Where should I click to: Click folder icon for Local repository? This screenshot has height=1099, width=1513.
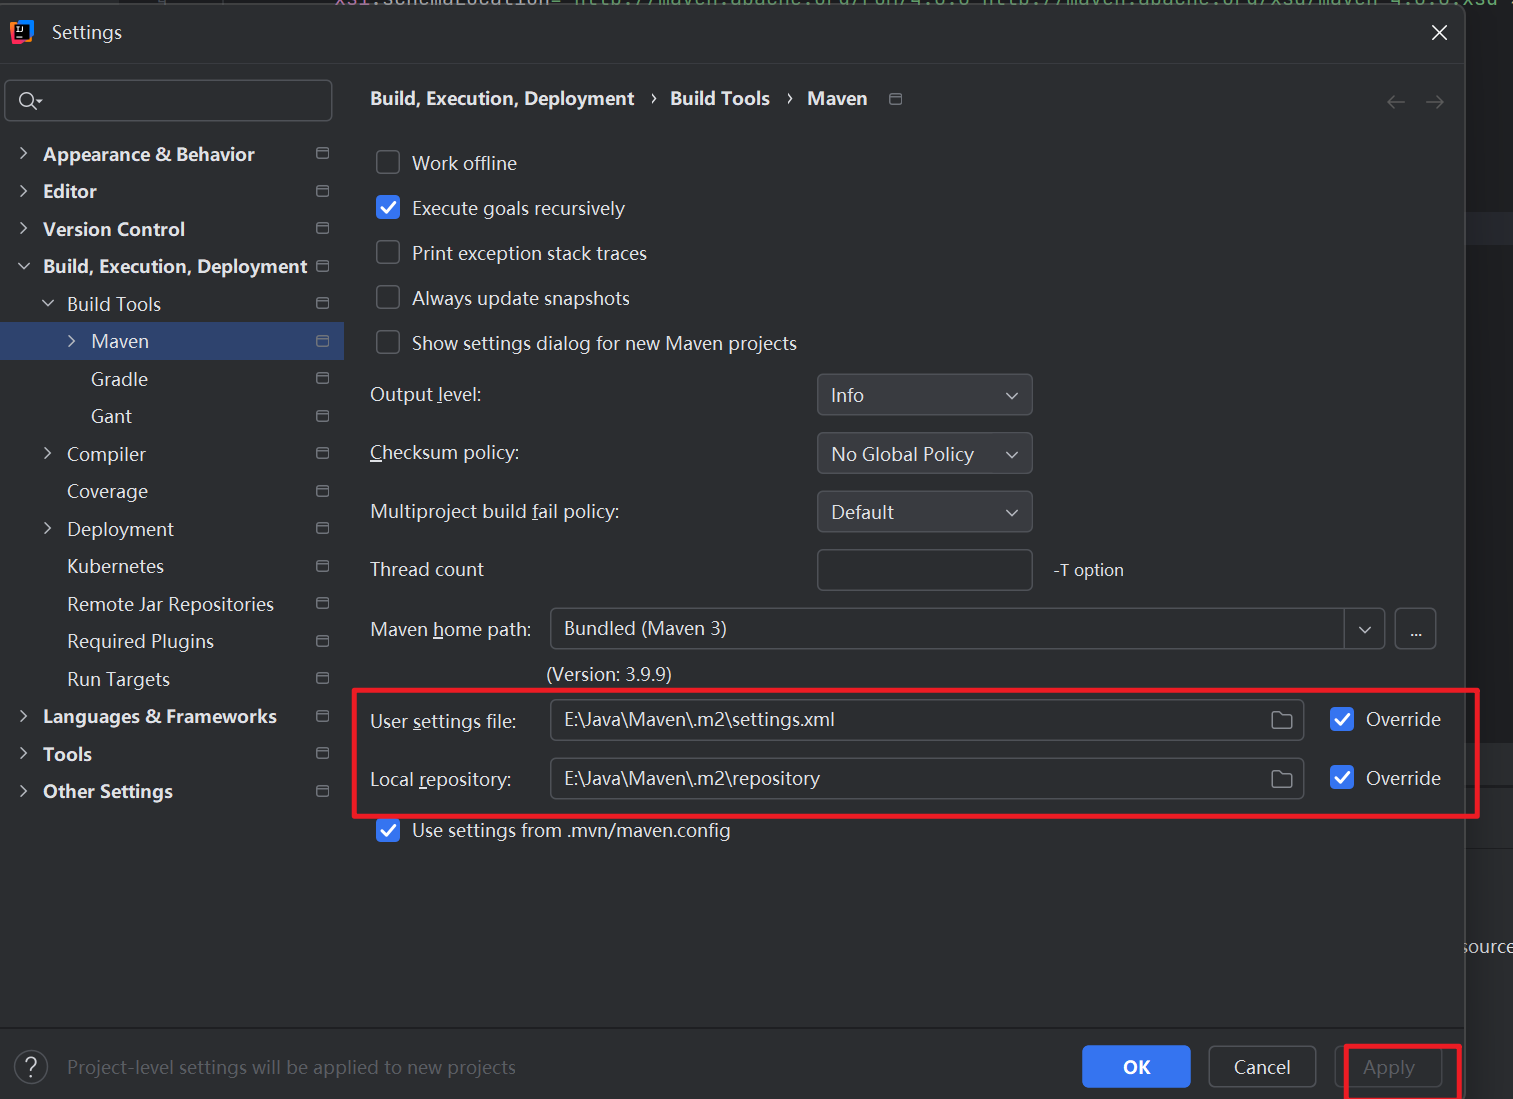1281,779
